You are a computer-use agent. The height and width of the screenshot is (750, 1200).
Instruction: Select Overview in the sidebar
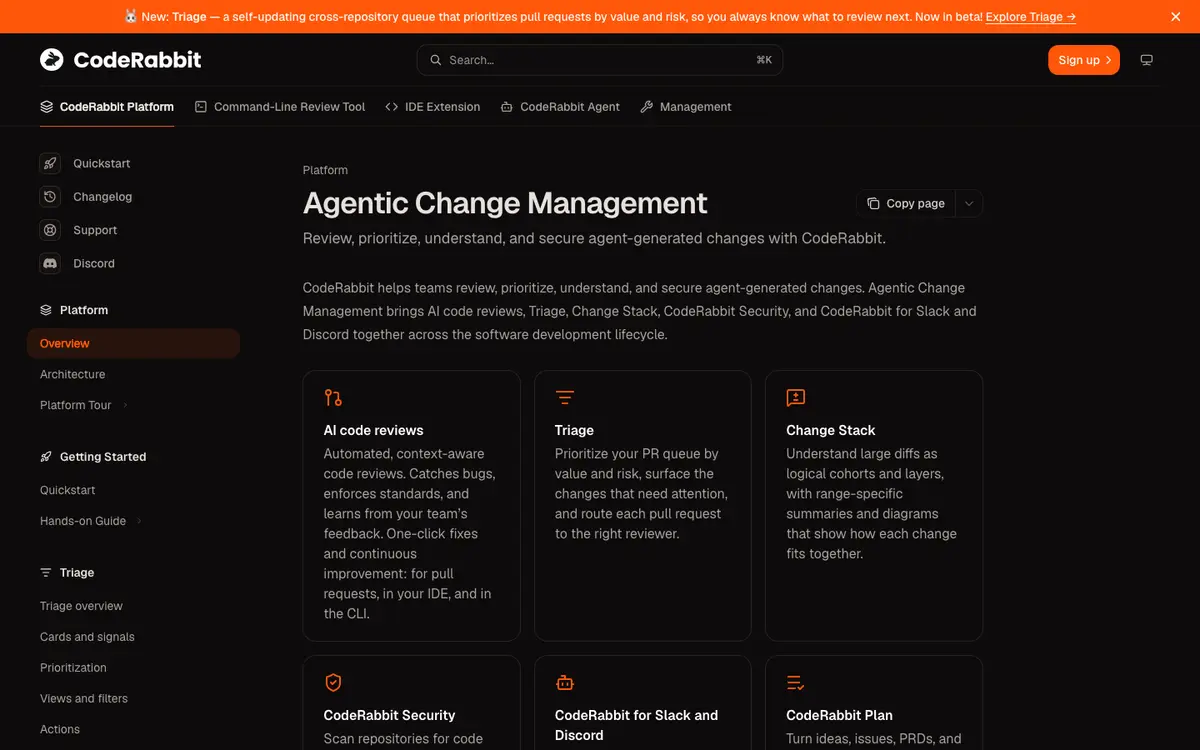coord(134,343)
